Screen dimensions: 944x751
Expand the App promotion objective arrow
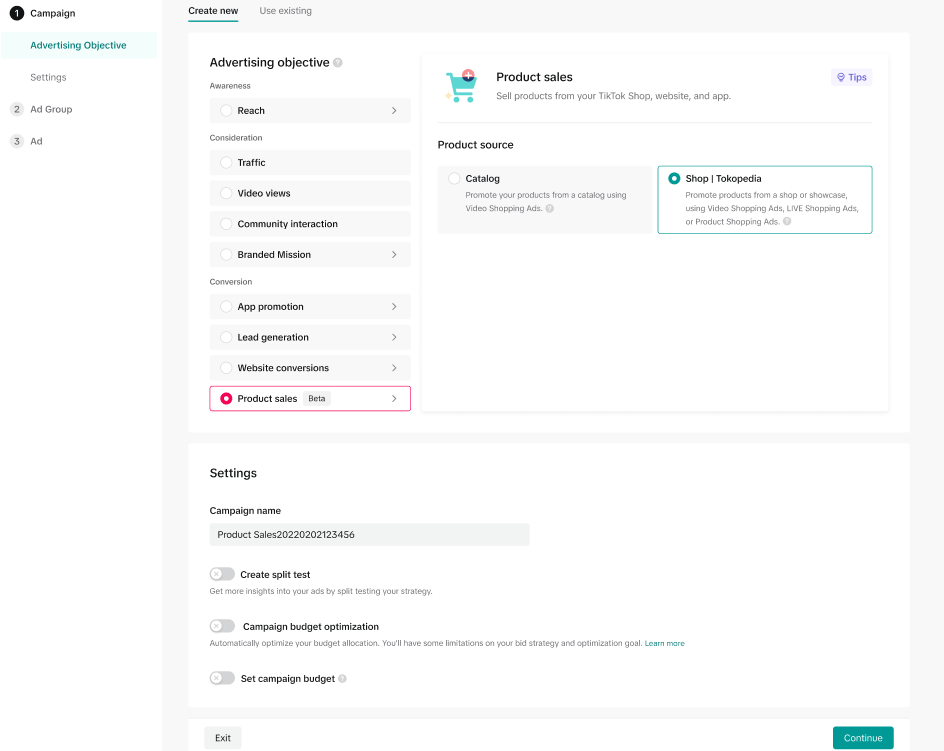pos(394,307)
